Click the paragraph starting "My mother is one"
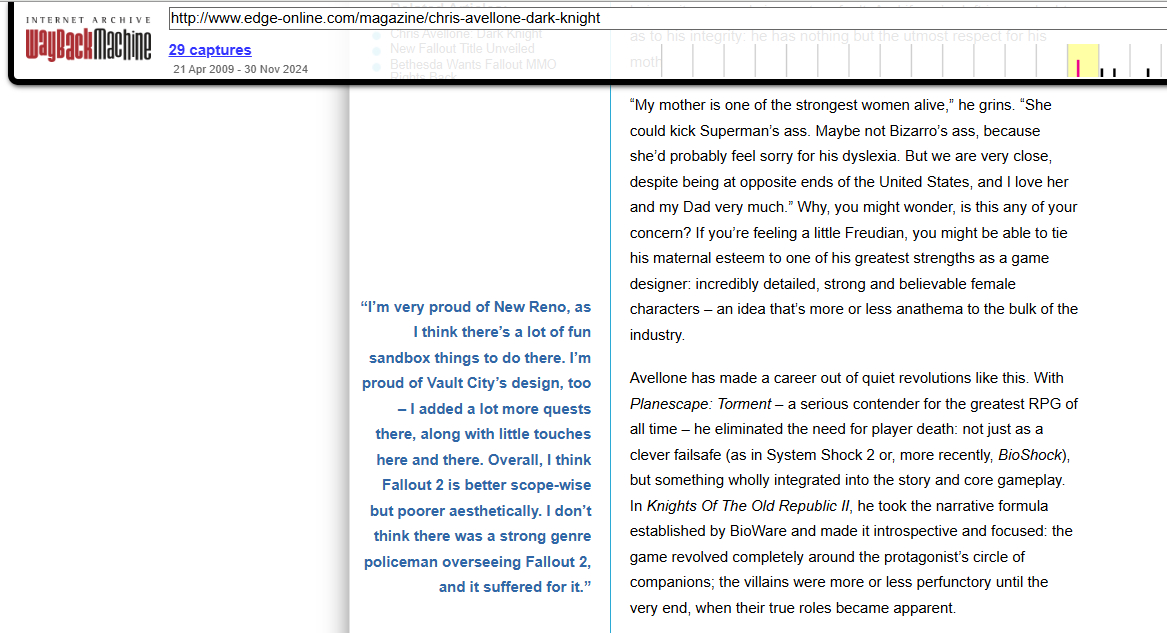The width and height of the screenshot is (1167, 633). (853, 220)
